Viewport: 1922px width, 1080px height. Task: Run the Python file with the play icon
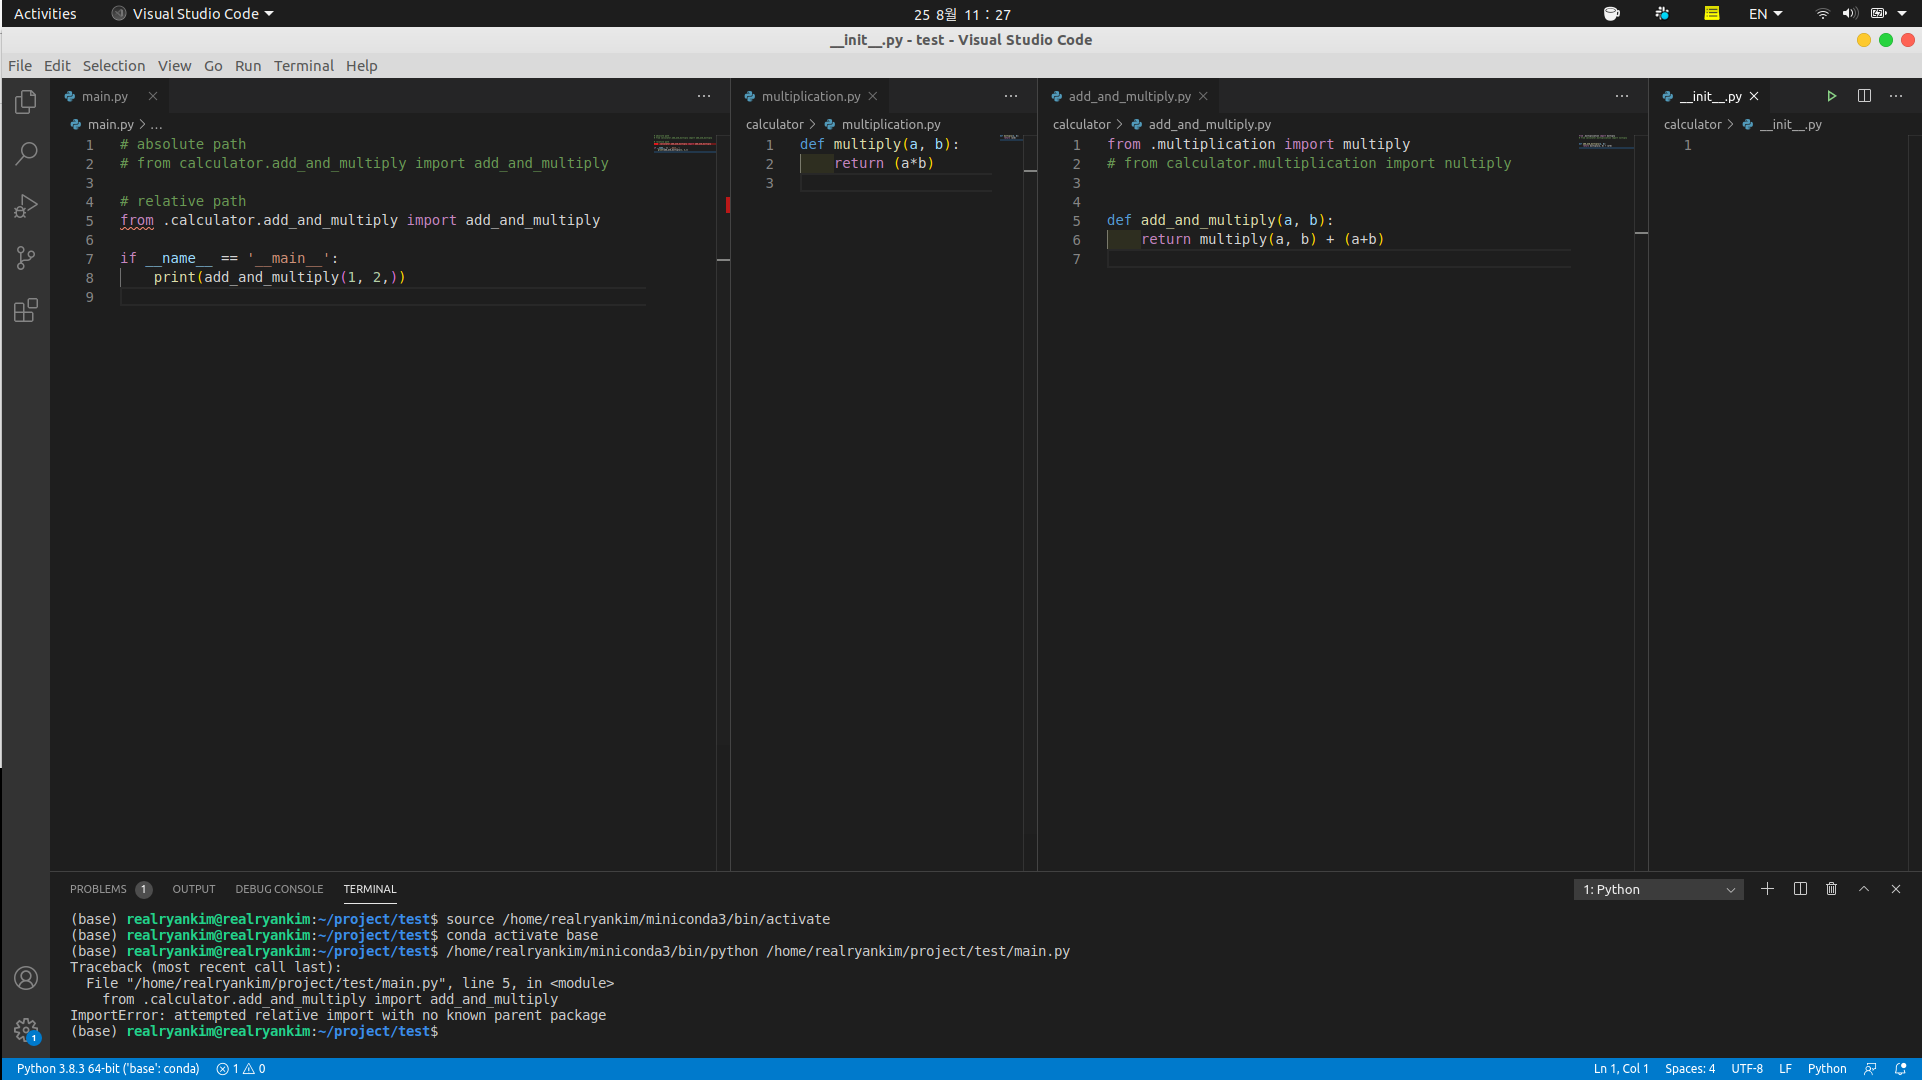pos(1831,95)
